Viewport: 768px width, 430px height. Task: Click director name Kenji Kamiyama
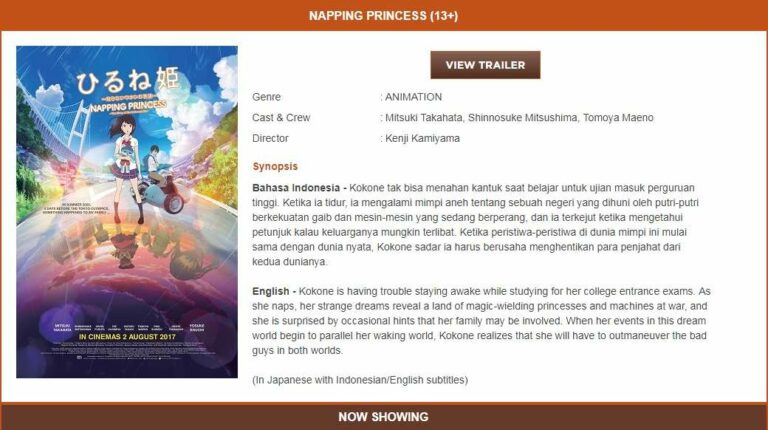(422, 139)
